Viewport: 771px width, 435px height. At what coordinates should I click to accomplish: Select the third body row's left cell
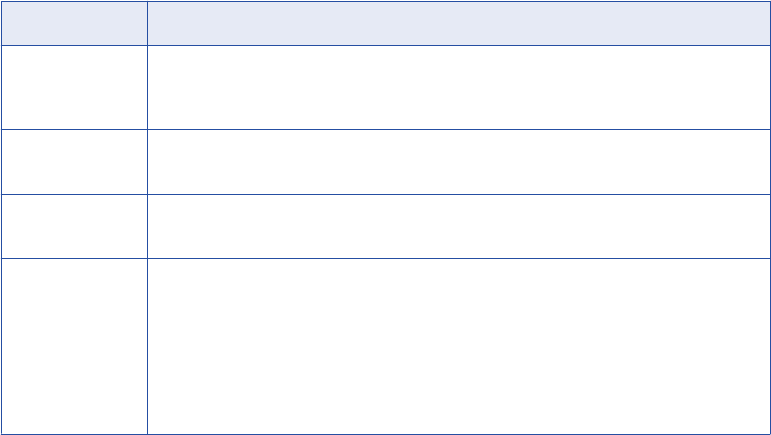[x=74, y=227]
